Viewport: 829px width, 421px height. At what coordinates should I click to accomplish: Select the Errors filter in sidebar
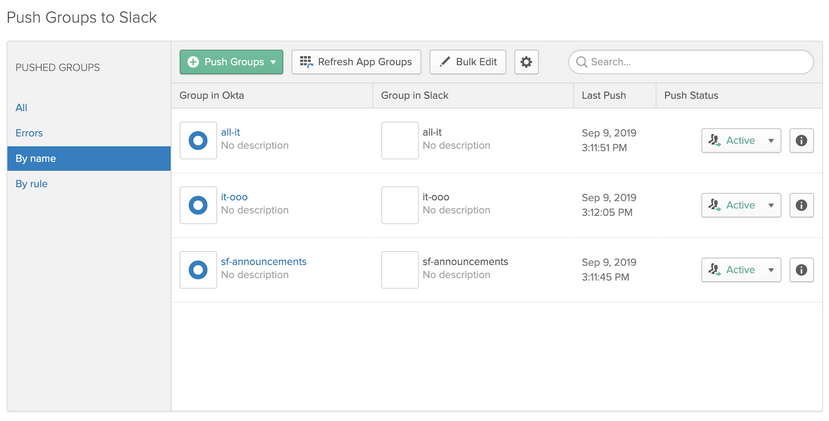(29, 133)
